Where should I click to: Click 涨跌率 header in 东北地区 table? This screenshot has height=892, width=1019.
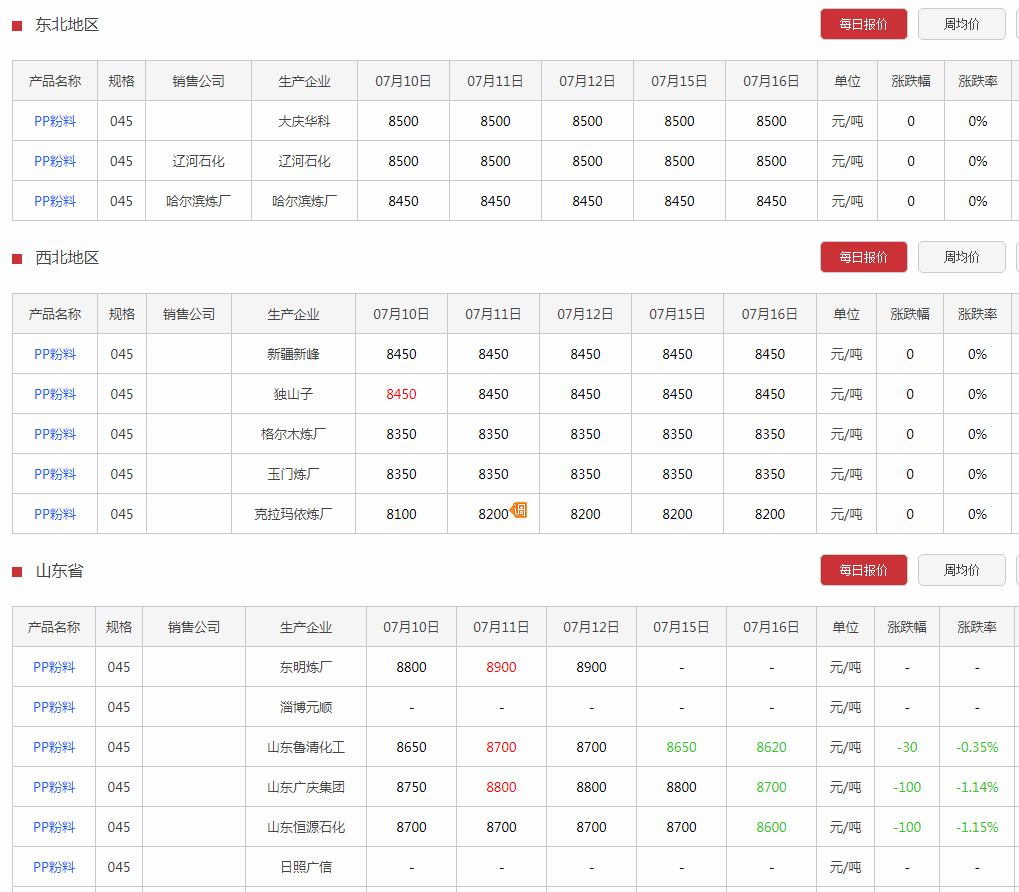(x=977, y=81)
